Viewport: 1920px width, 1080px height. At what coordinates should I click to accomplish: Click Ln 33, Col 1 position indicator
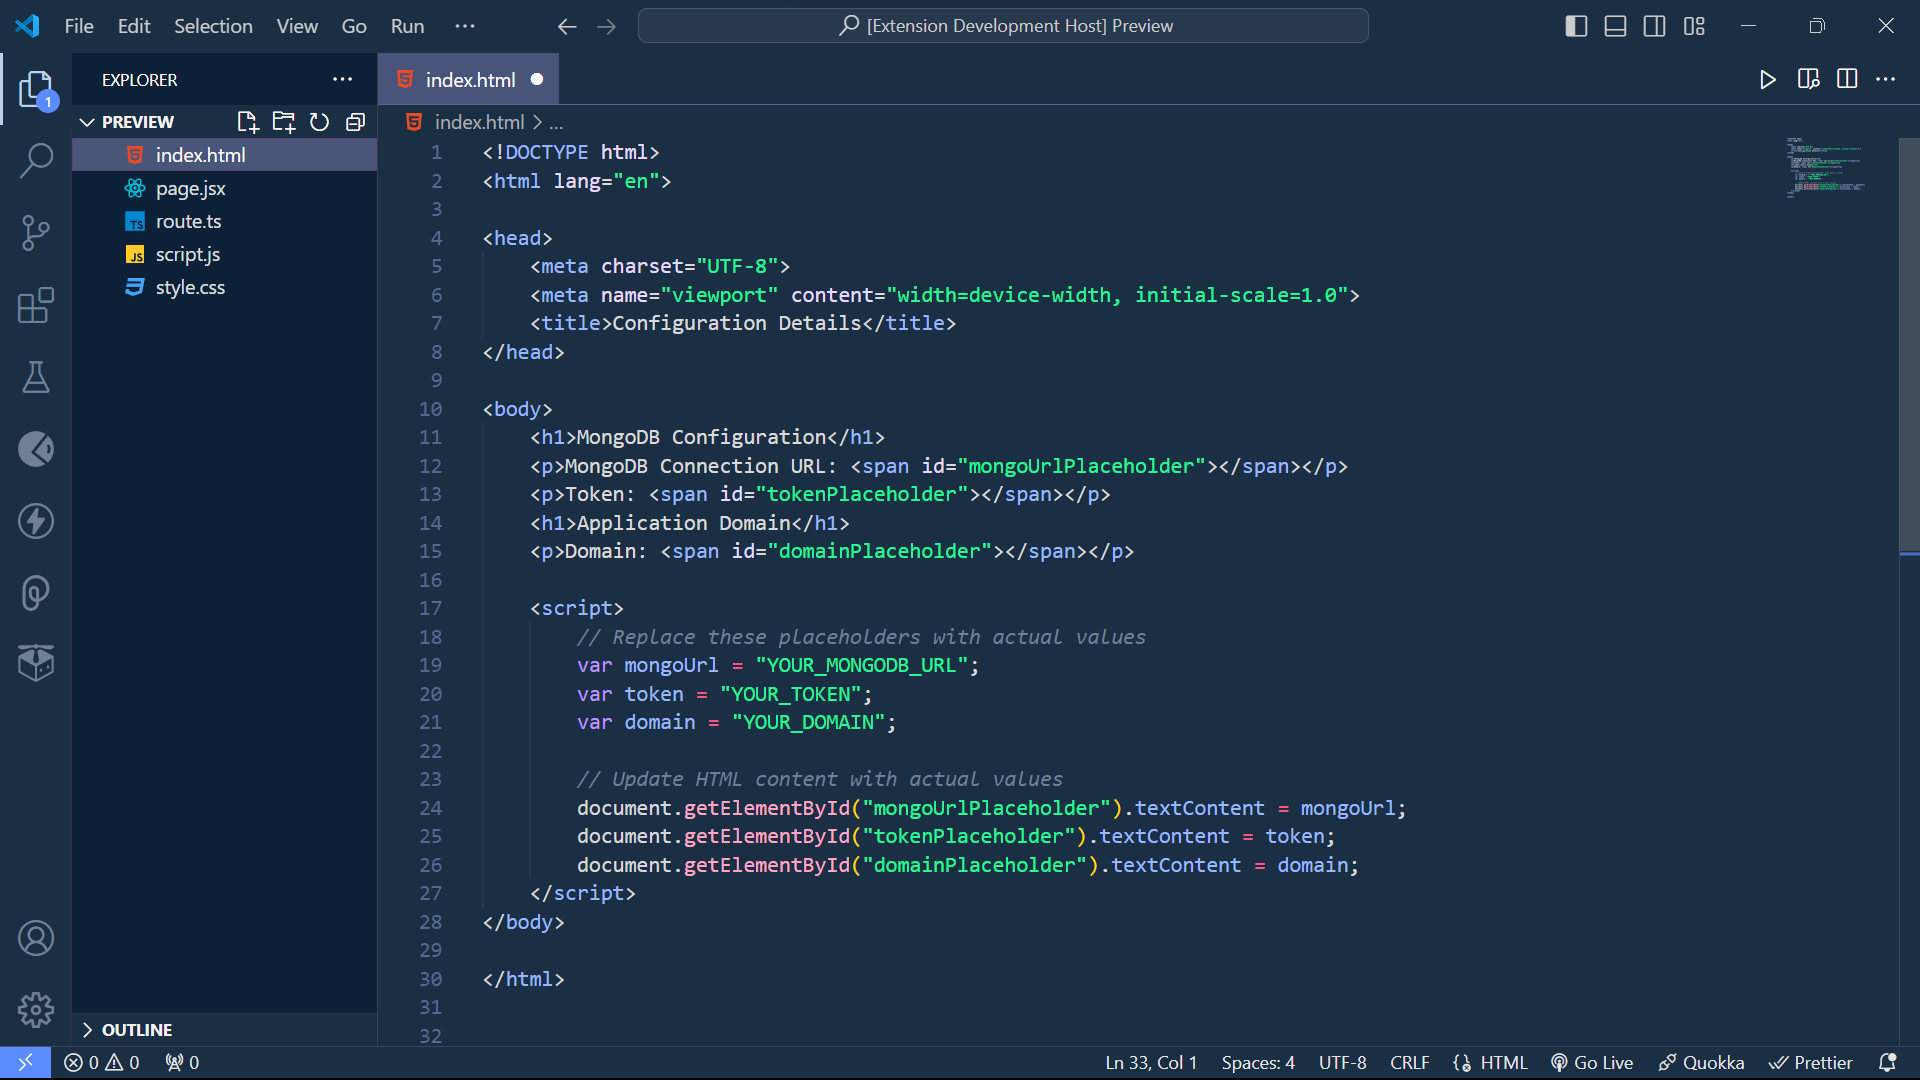click(x=1151, y=1062)
